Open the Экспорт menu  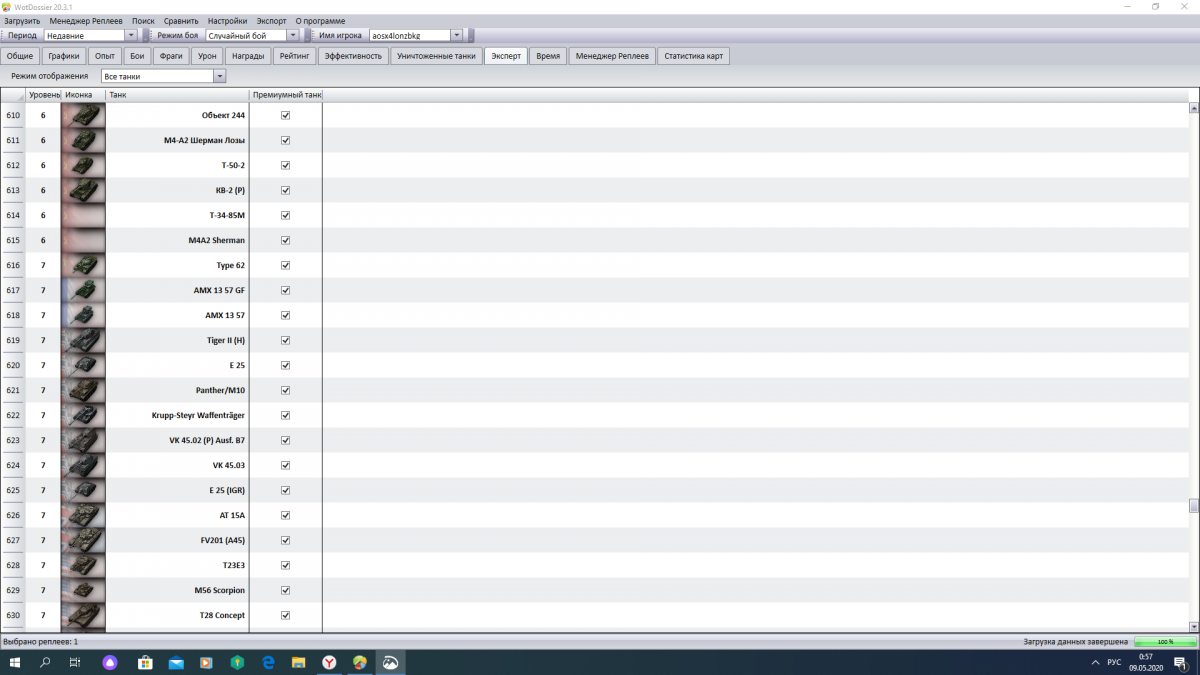(271, 21)
